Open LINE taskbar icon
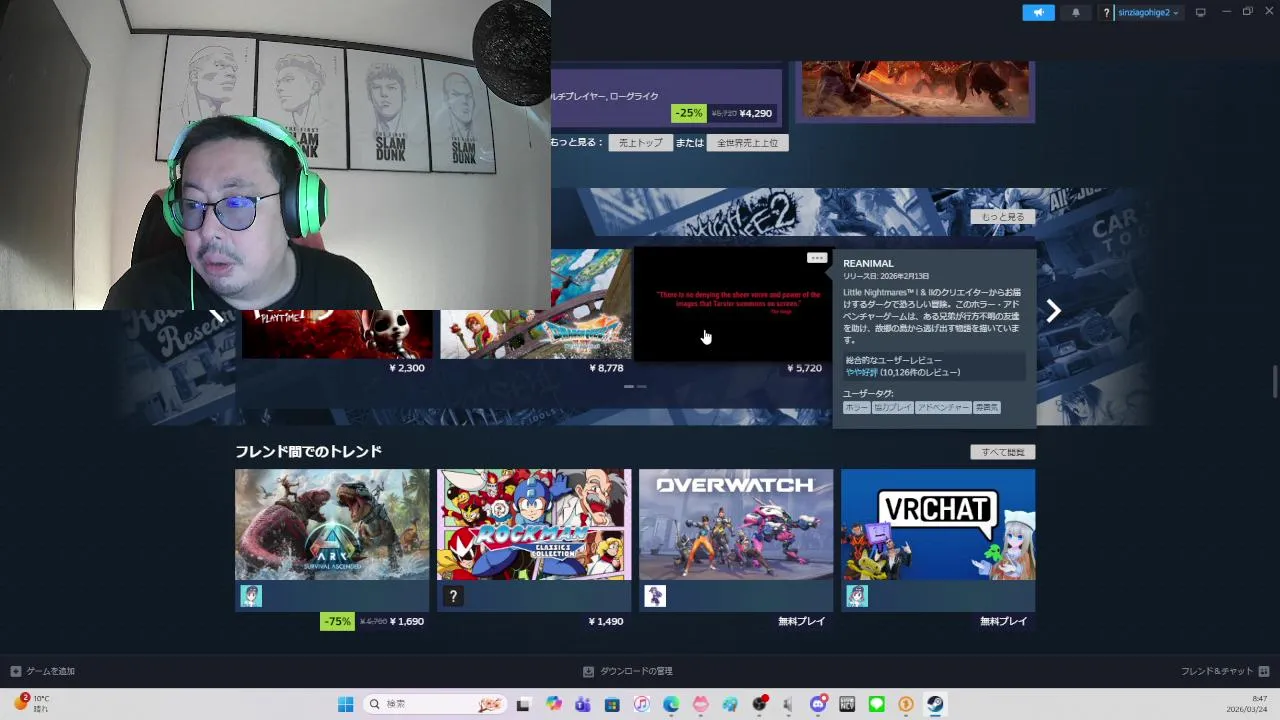The width and height of the screenshot is (1280, 720). click(877, 704)
